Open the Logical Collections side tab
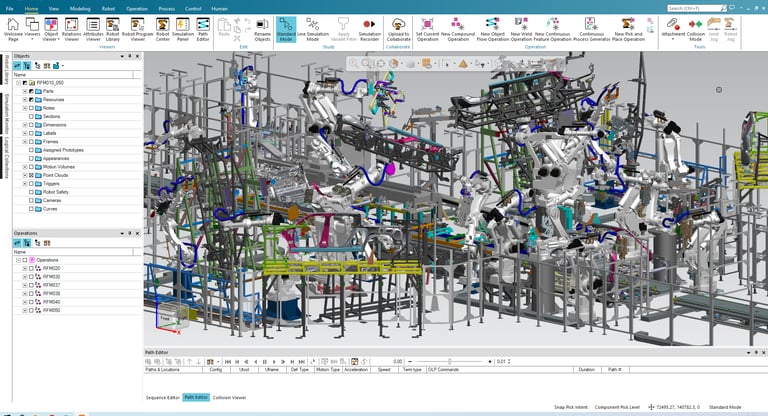This screenshot has height=416, width=768. pos(7,157)
